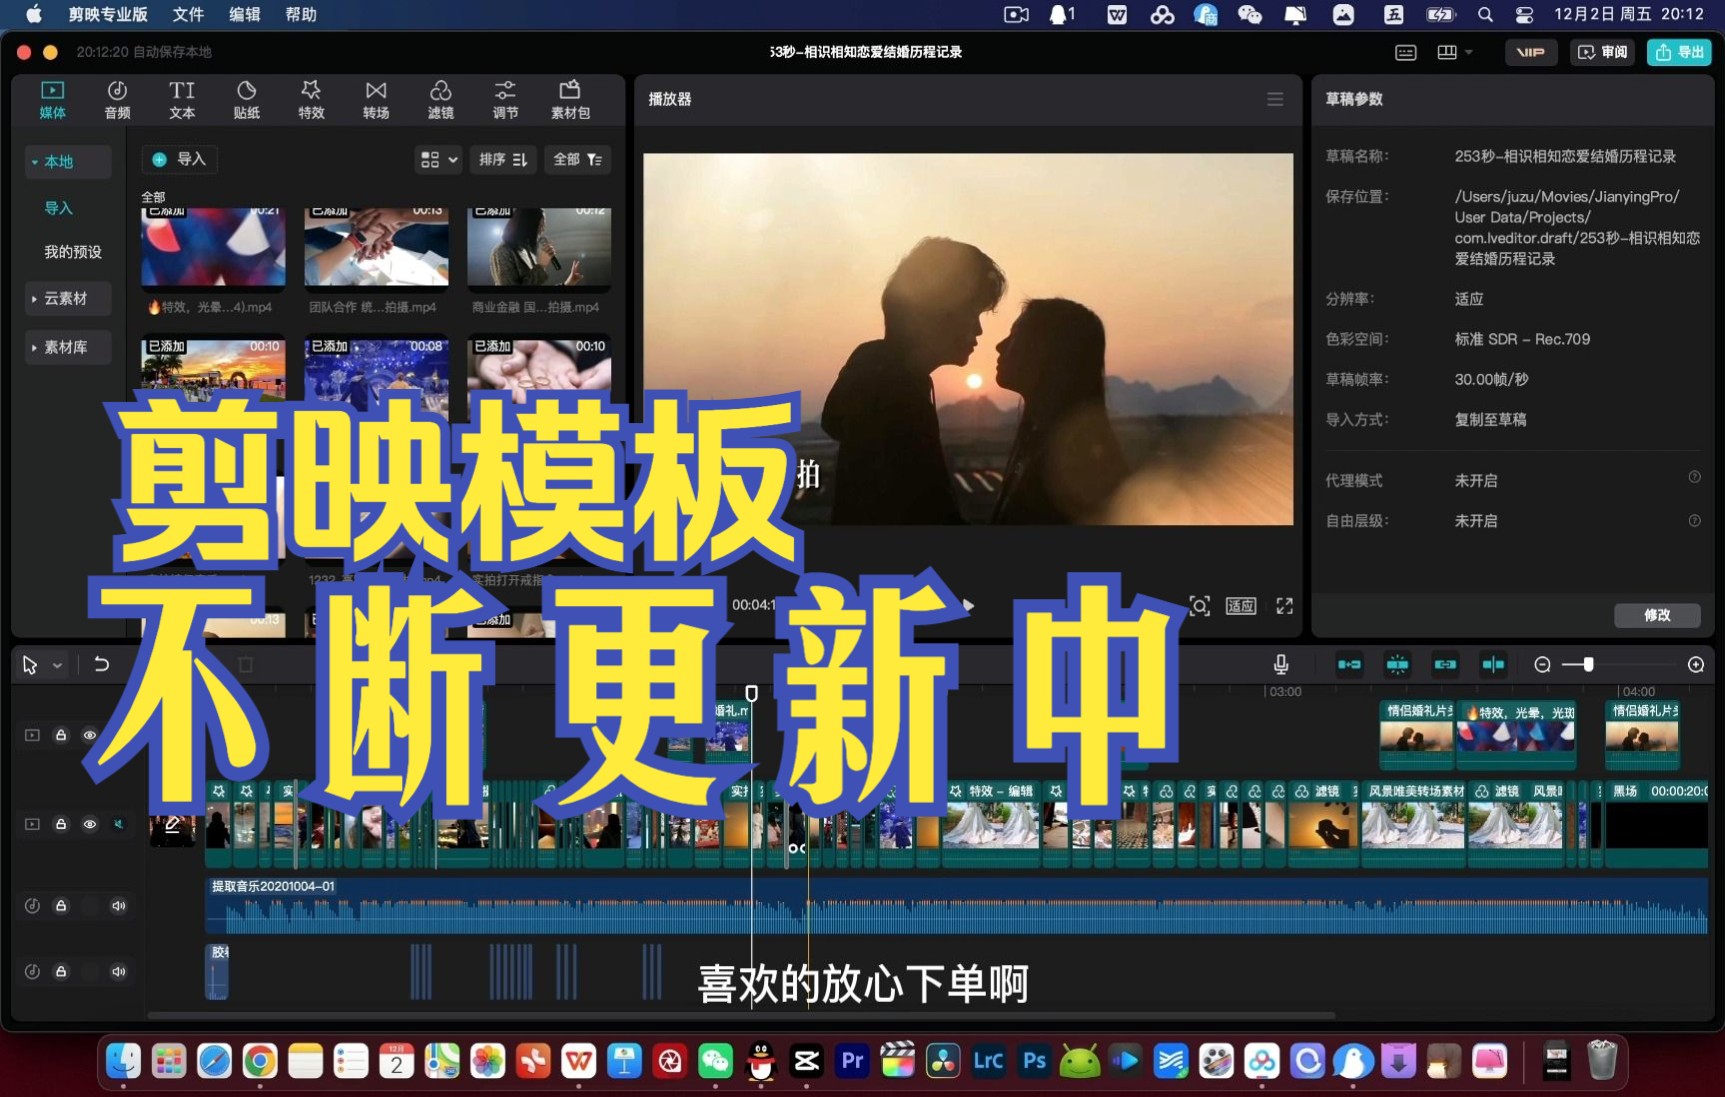The height and width of the screenshot is (1097, 1725).
Task: Switch to the 素材库 sidebar section
Action: [x=67, y=346]
